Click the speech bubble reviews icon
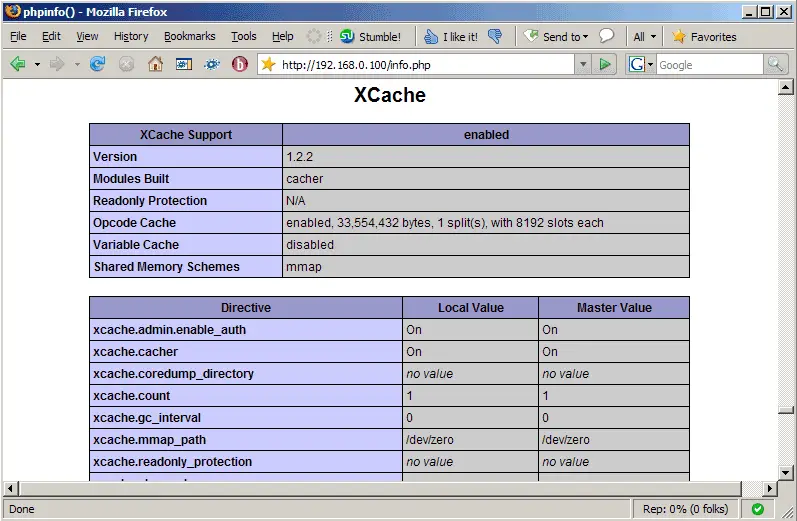797x521 pixels. pos(606,36)
